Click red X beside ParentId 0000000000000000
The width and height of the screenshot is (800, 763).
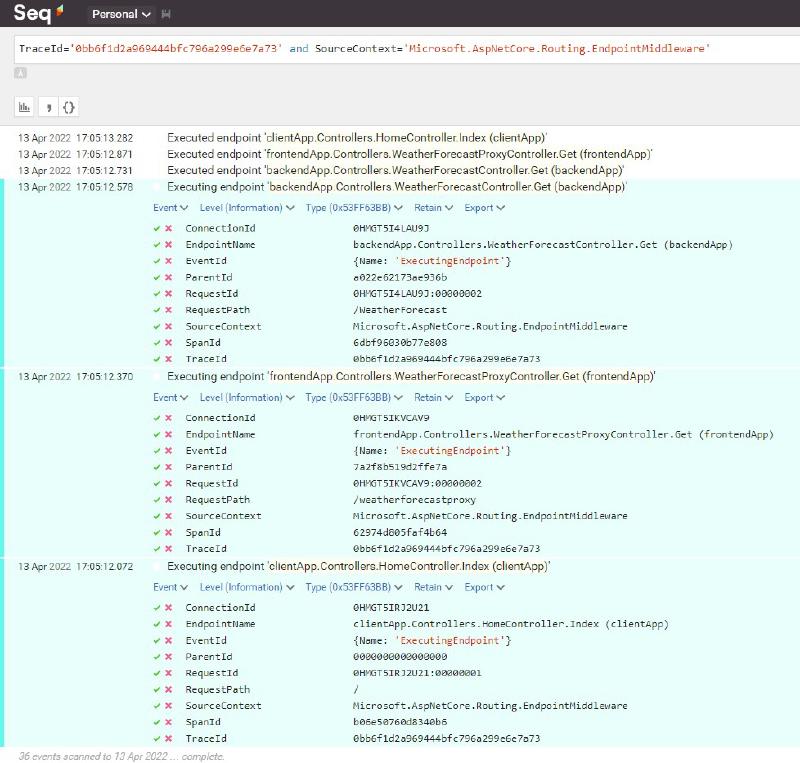(168, 657)
